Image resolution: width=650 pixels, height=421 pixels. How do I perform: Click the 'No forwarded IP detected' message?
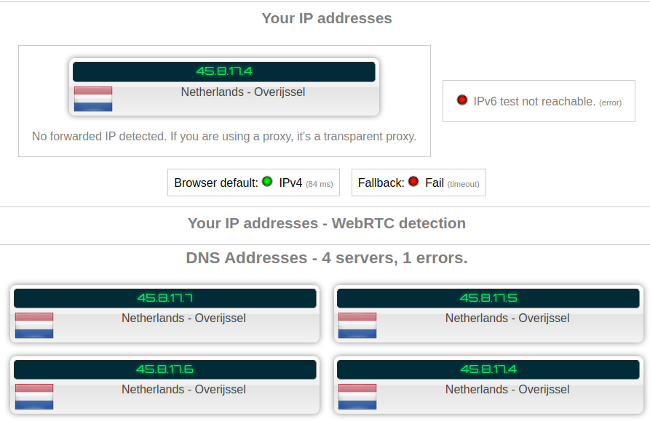pos(224,136)
